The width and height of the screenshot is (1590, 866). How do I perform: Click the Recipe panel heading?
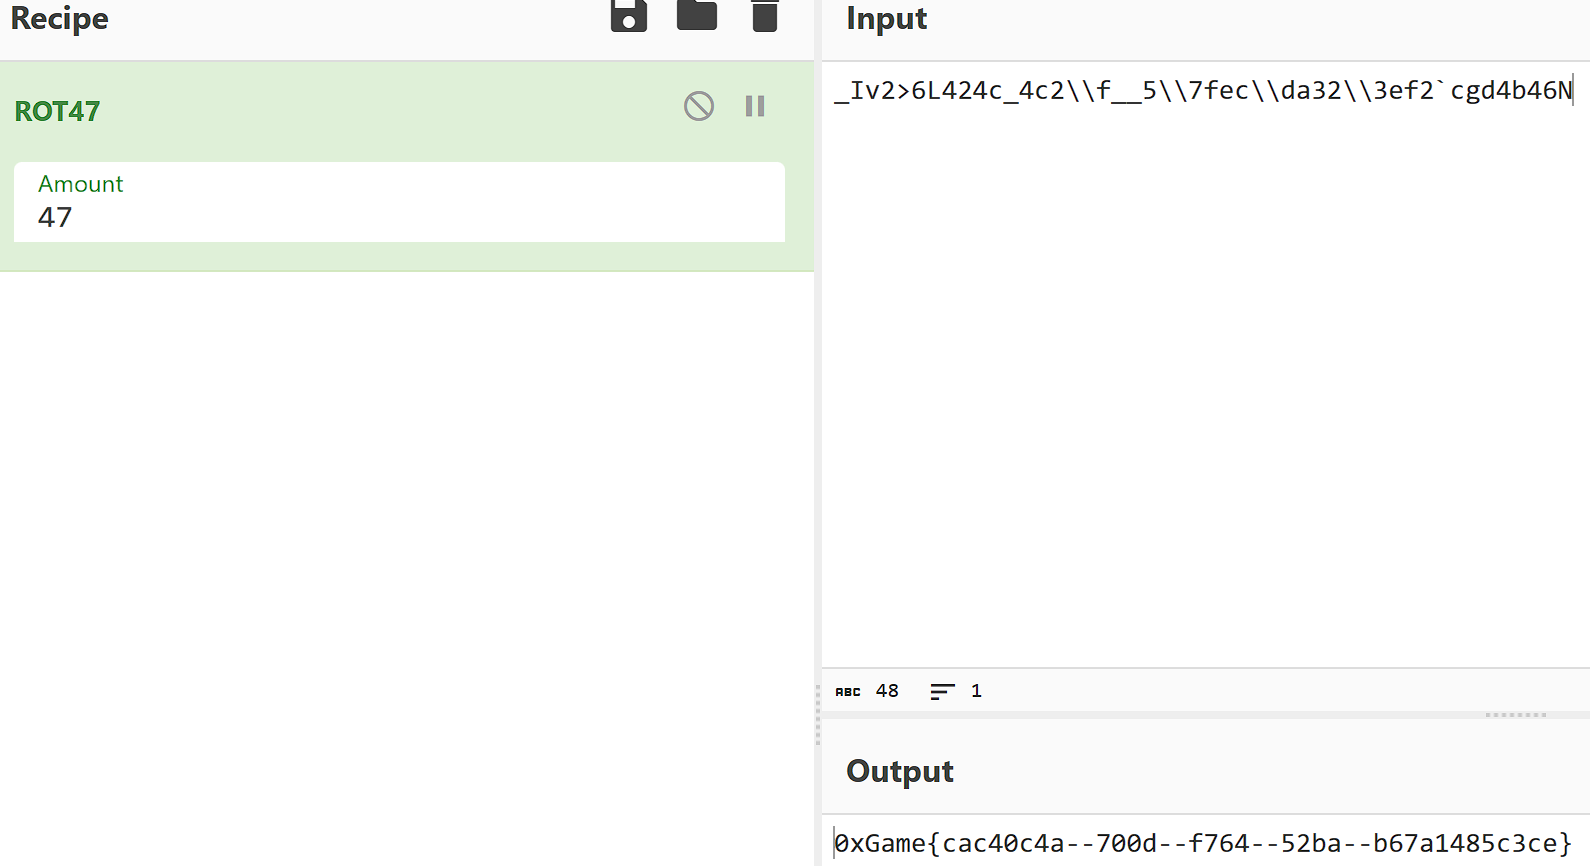tap(59, 18)
